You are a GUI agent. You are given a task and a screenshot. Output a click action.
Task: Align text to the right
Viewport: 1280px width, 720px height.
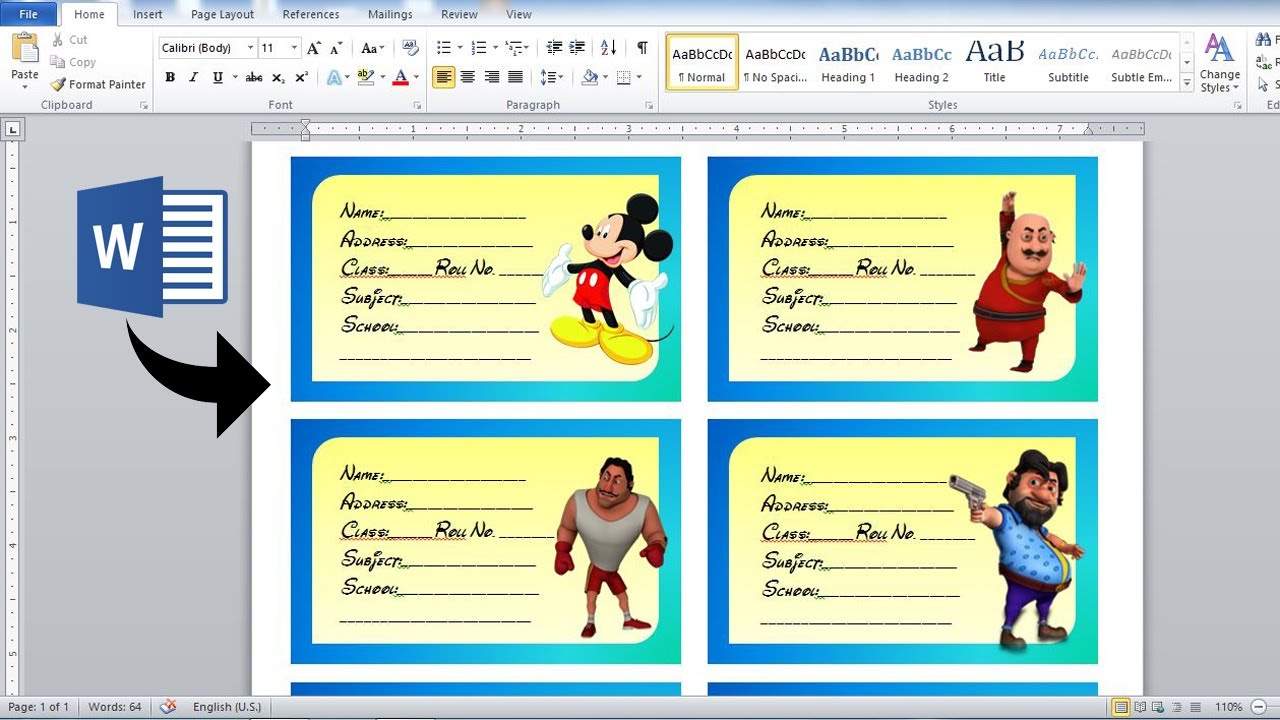point(491,77)
